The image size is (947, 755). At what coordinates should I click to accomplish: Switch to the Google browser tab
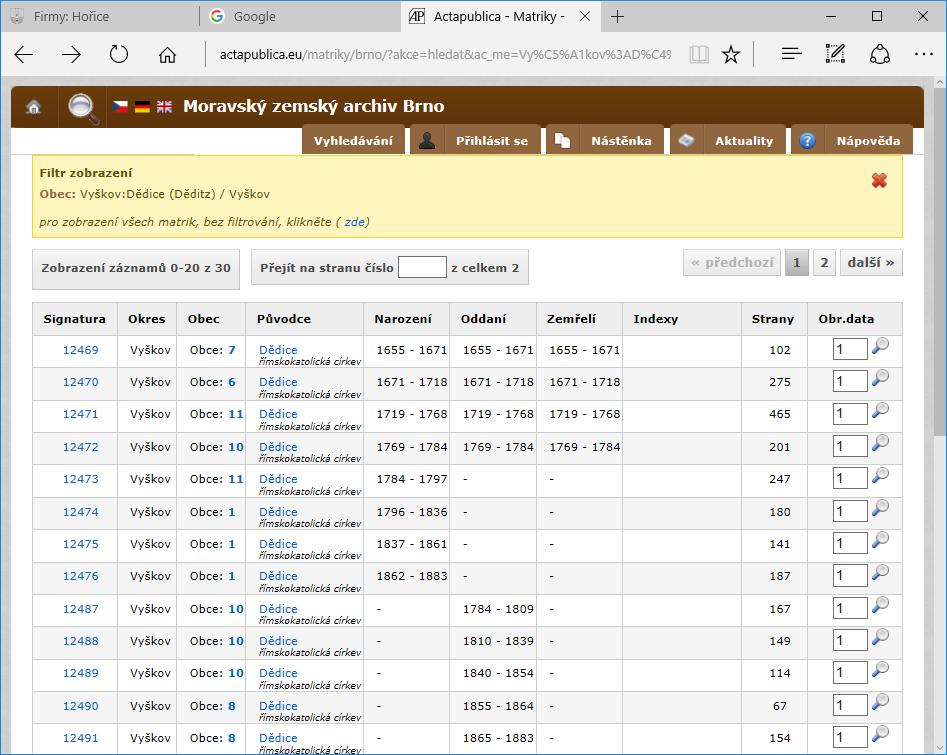click(300, 17)
